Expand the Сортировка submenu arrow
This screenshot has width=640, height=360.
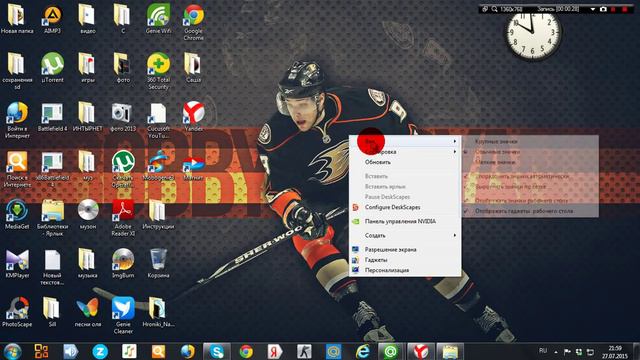pyautogui.click(x=455, y=152)
